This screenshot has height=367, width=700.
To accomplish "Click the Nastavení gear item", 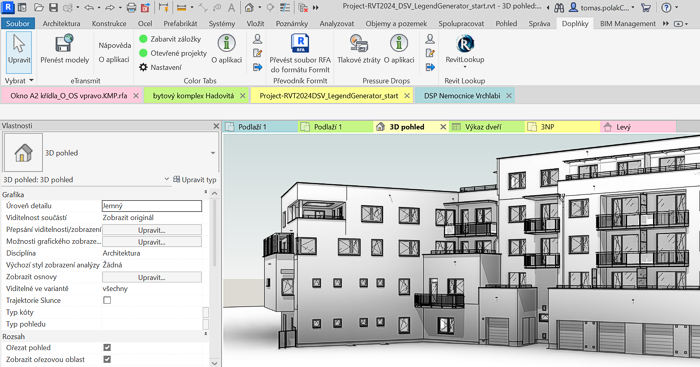I will pyautogui.click(x=160, y=67).
